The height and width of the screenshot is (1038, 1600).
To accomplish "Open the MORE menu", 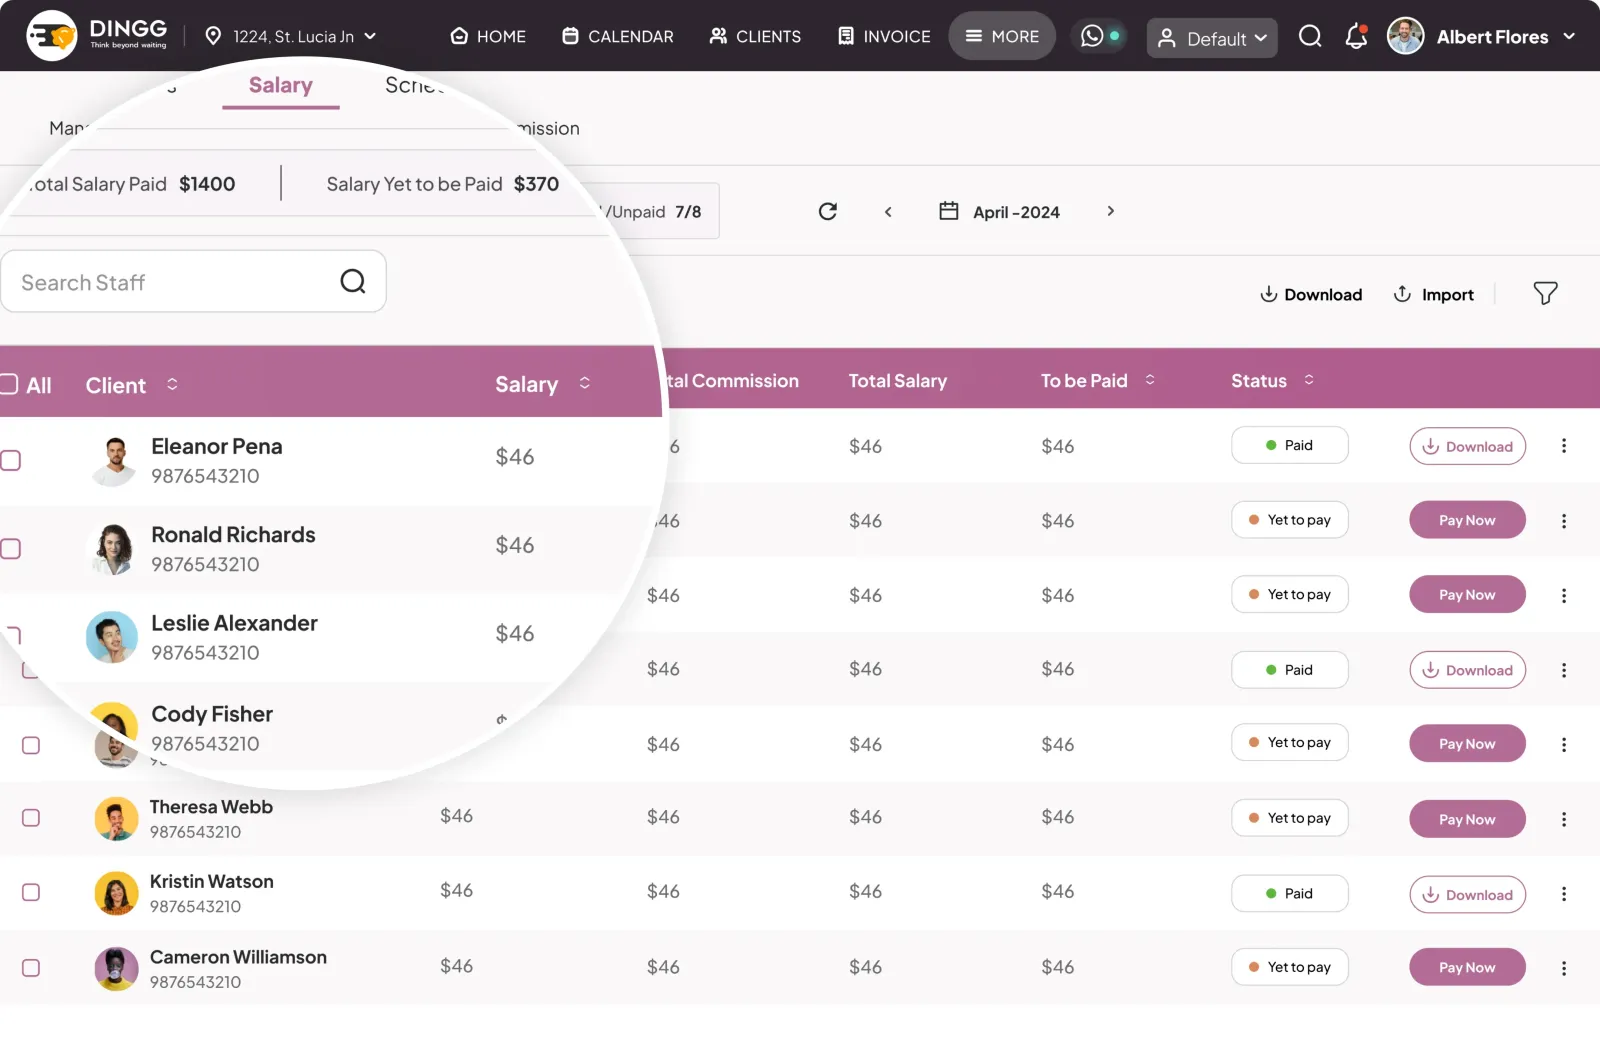I will (x=1002, y=36).
